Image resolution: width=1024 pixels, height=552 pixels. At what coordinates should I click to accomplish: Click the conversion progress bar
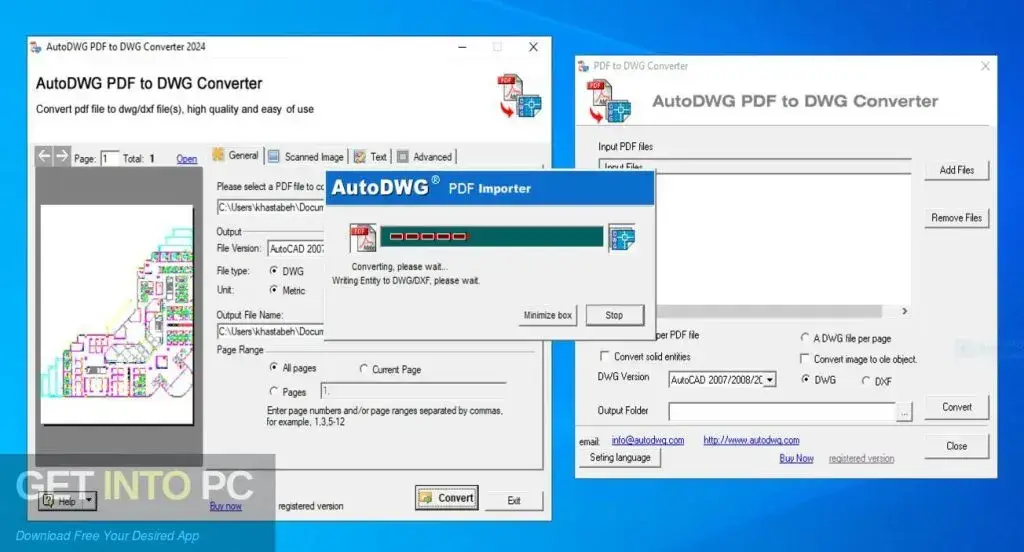pos(492,236)
